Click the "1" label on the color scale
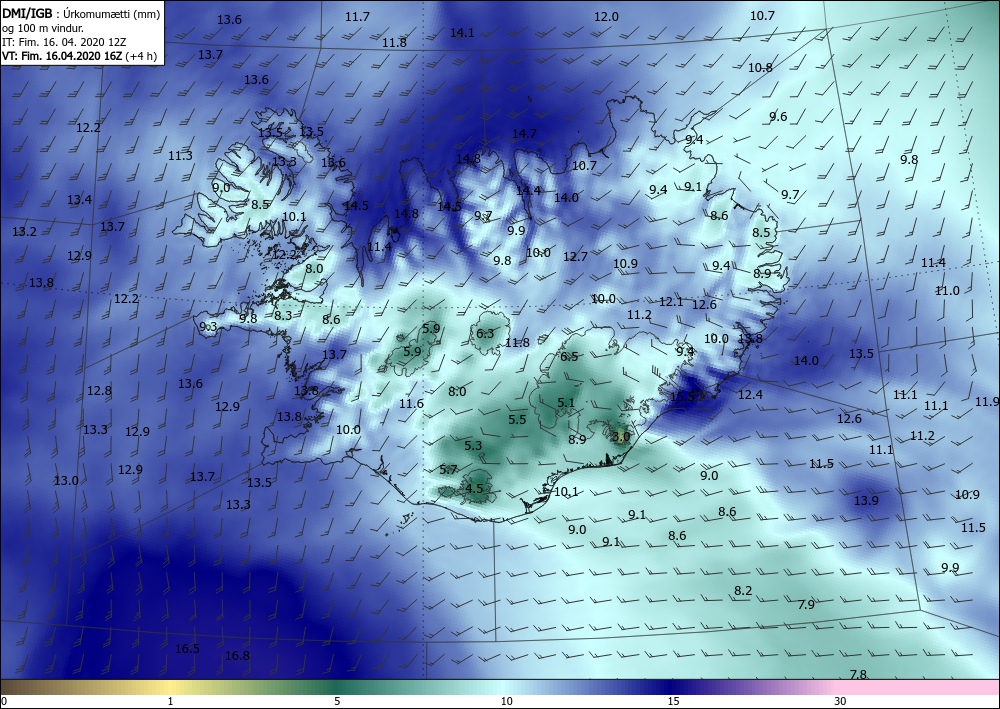 [x=170, y=701]
